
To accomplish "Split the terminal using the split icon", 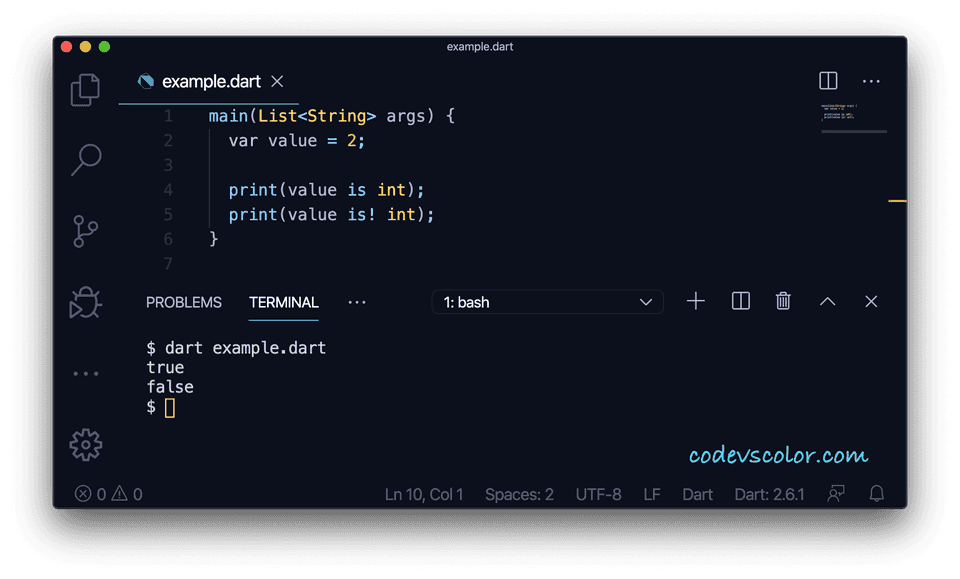I will point(740,301).
